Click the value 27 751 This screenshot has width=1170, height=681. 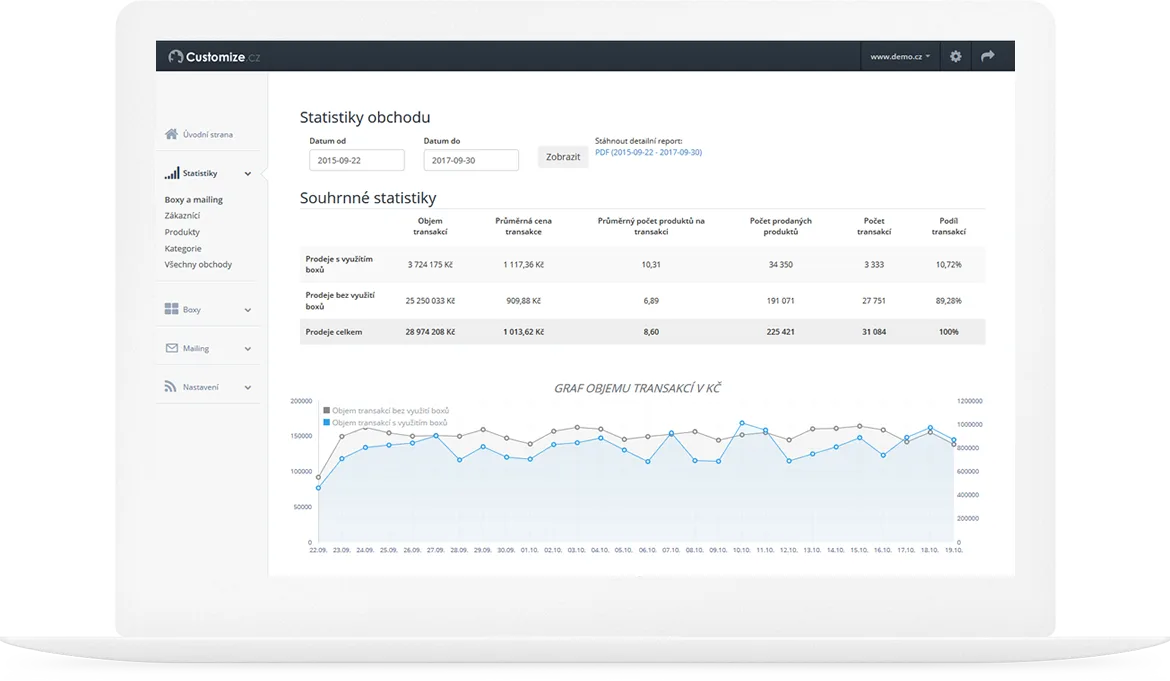click(x=874, y=301)
